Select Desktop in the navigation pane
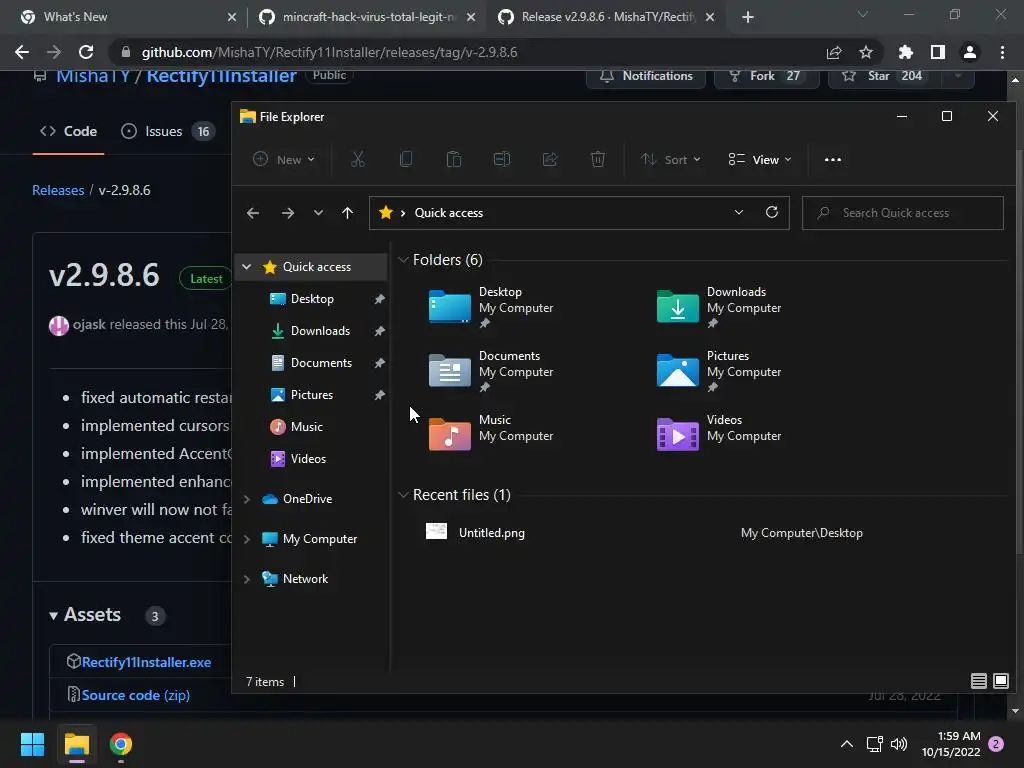Image resolution: width=1024 pixels, height=768 pixels. pos(312,298)
